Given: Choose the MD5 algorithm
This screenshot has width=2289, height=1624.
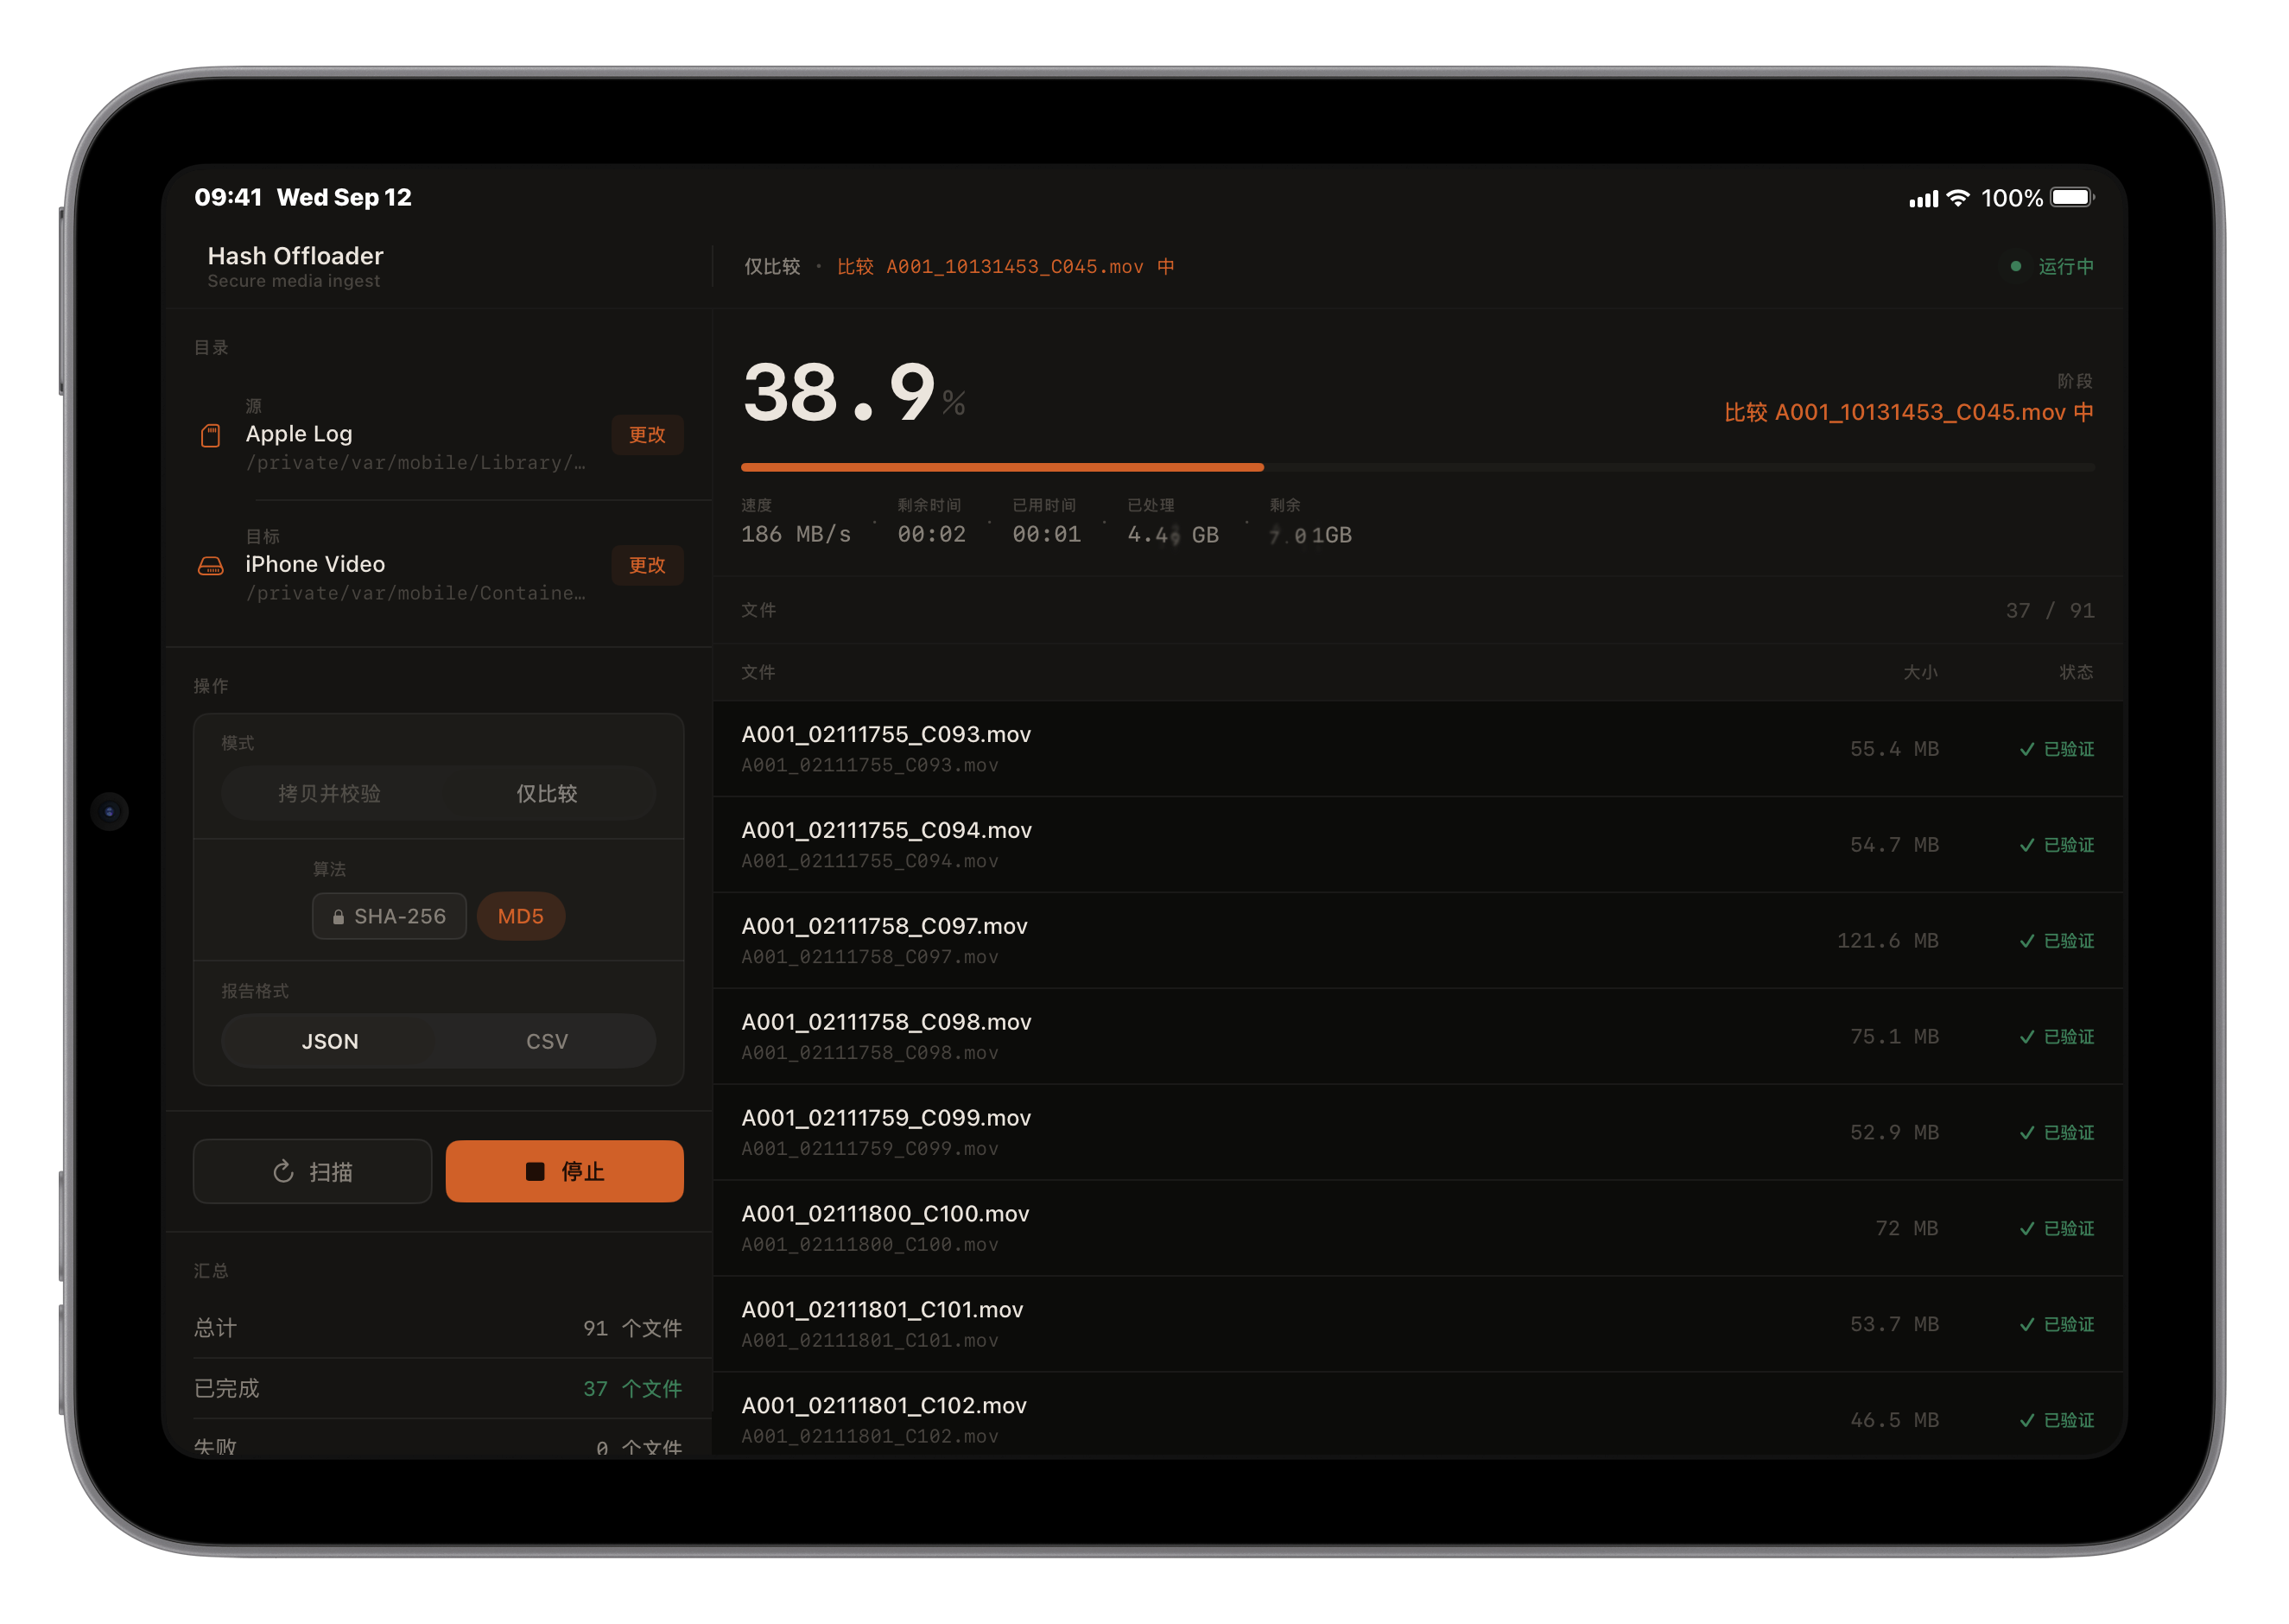Looking at the screenshot, I should click(x=520, y=917).
